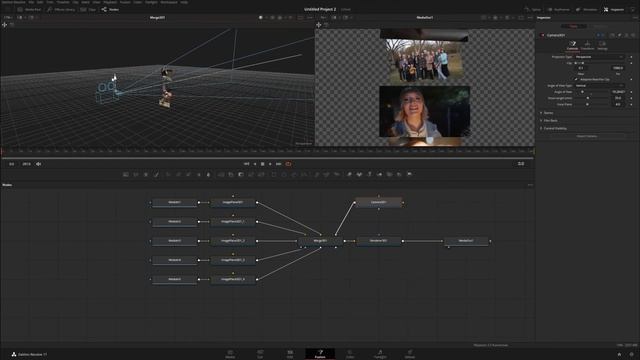Open the Workspace menu
This screenshot has height=360, width=640.
[x=169, y=2]
